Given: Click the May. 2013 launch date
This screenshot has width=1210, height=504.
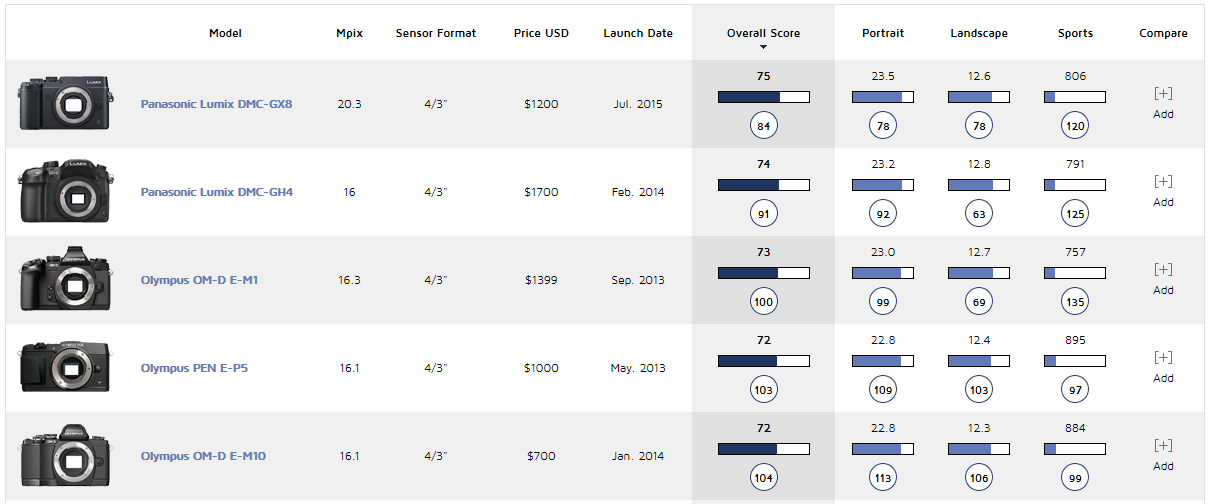Looking at the screenshot, I should click(638, 368).
